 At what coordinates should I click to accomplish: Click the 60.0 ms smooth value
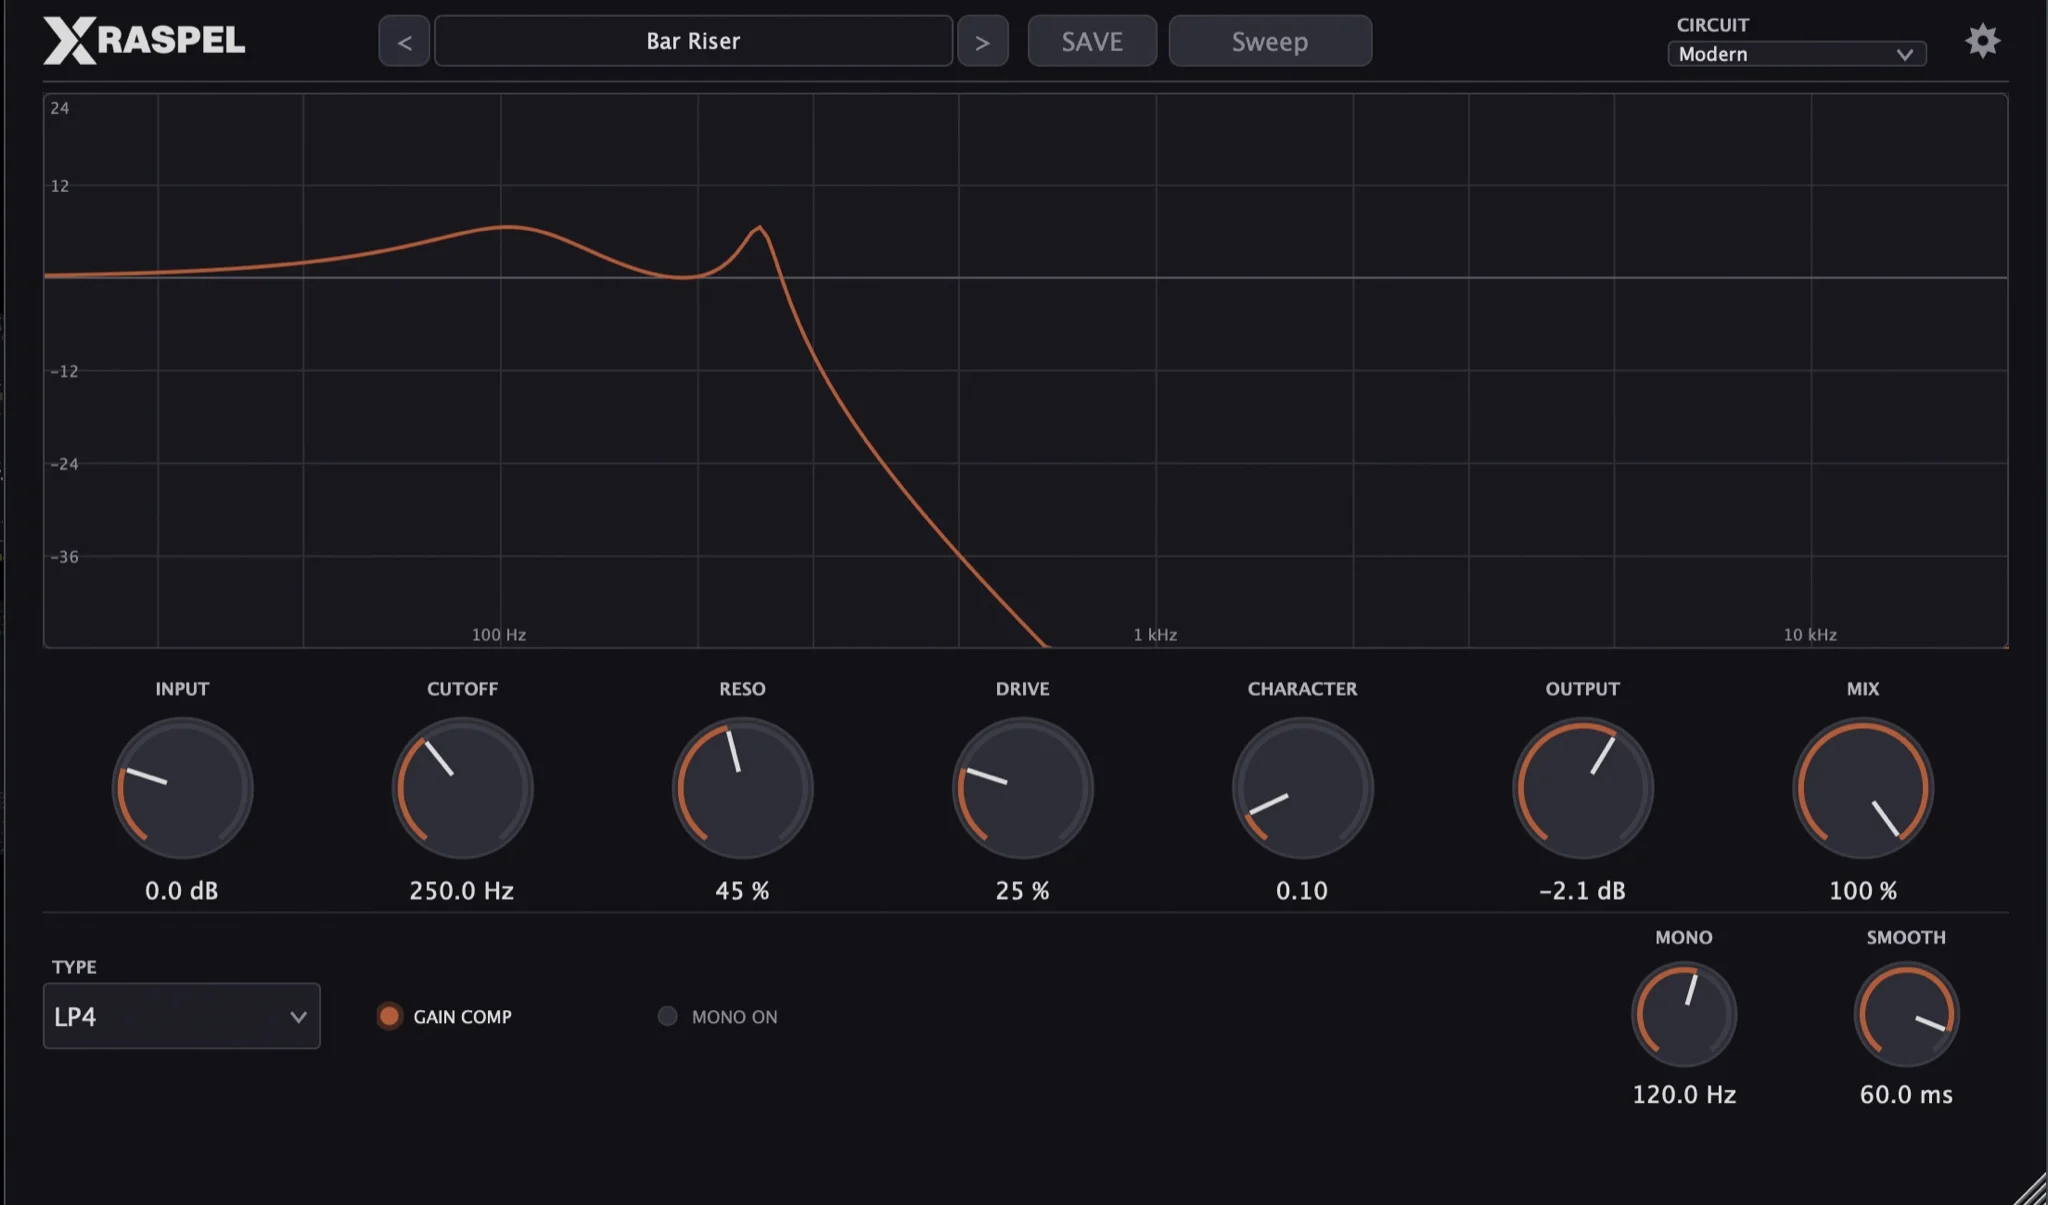pos(1906,1095)
